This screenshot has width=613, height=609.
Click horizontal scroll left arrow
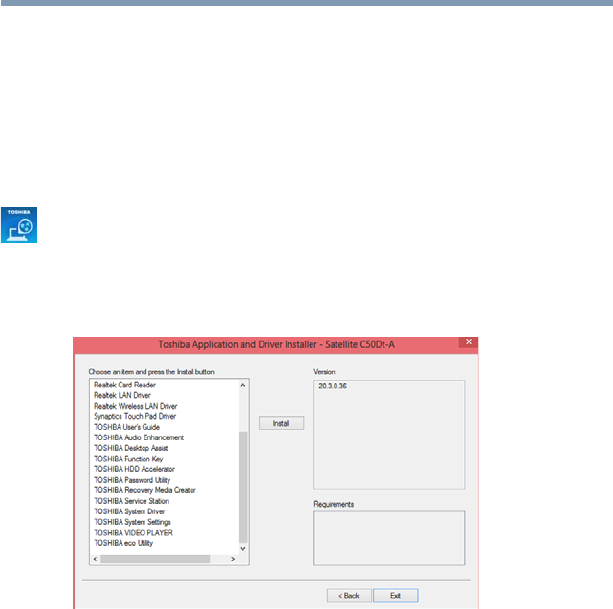point(95,559)
